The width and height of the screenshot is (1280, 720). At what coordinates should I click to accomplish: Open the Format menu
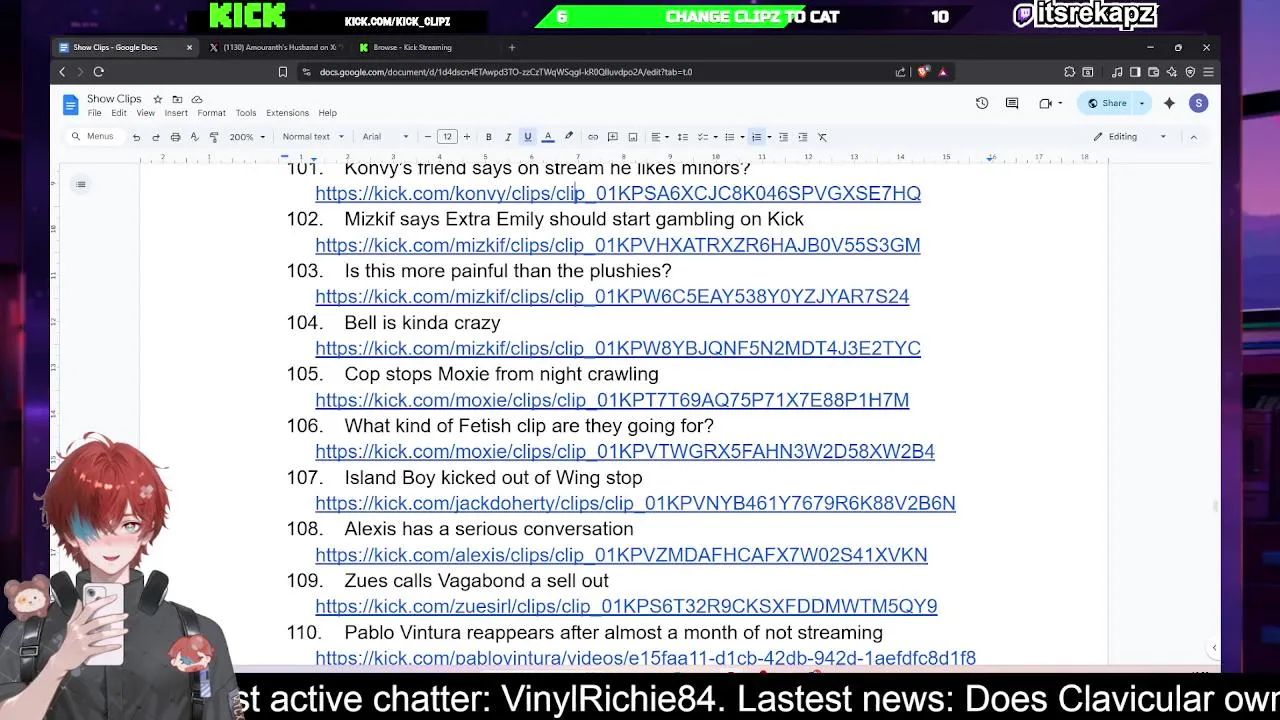click(211, 113)
